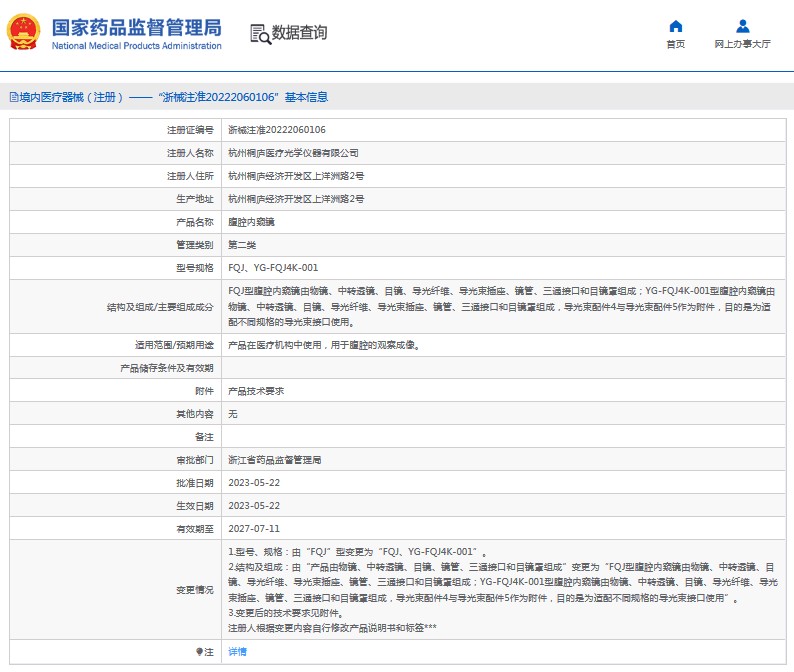
Task: Select the registration number 浙械注准20222060106 cell
Action: (x=276, y=130)
